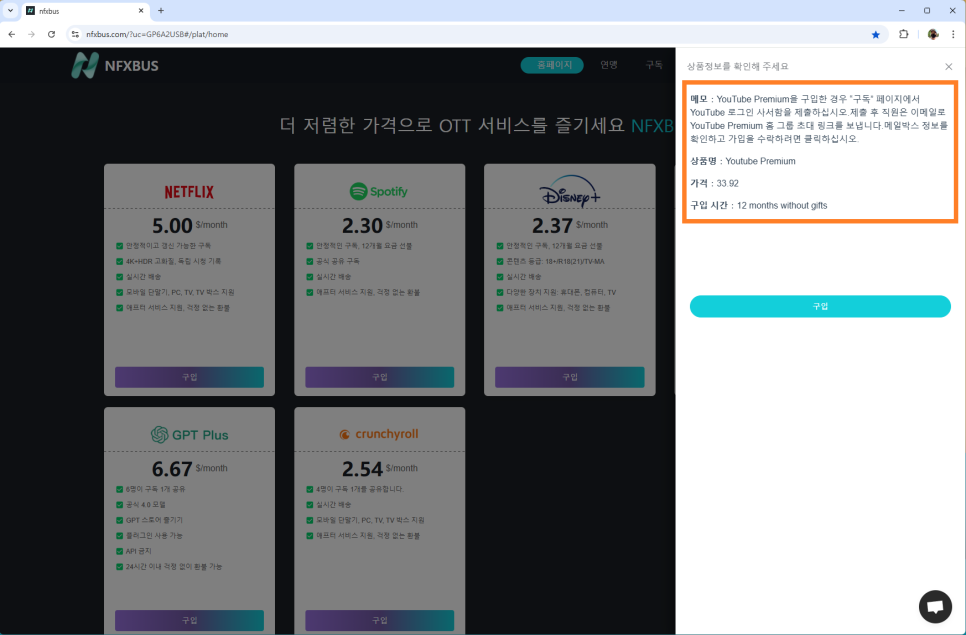
Task: Click 구입 button on Netflix card
Action: (x=189, y=377)
